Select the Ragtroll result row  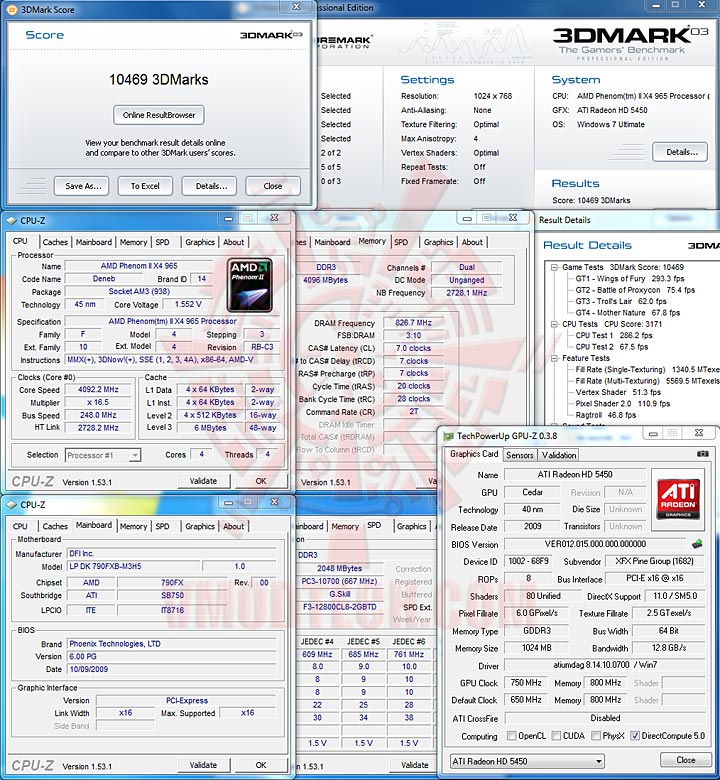click(x=606, y=415)
